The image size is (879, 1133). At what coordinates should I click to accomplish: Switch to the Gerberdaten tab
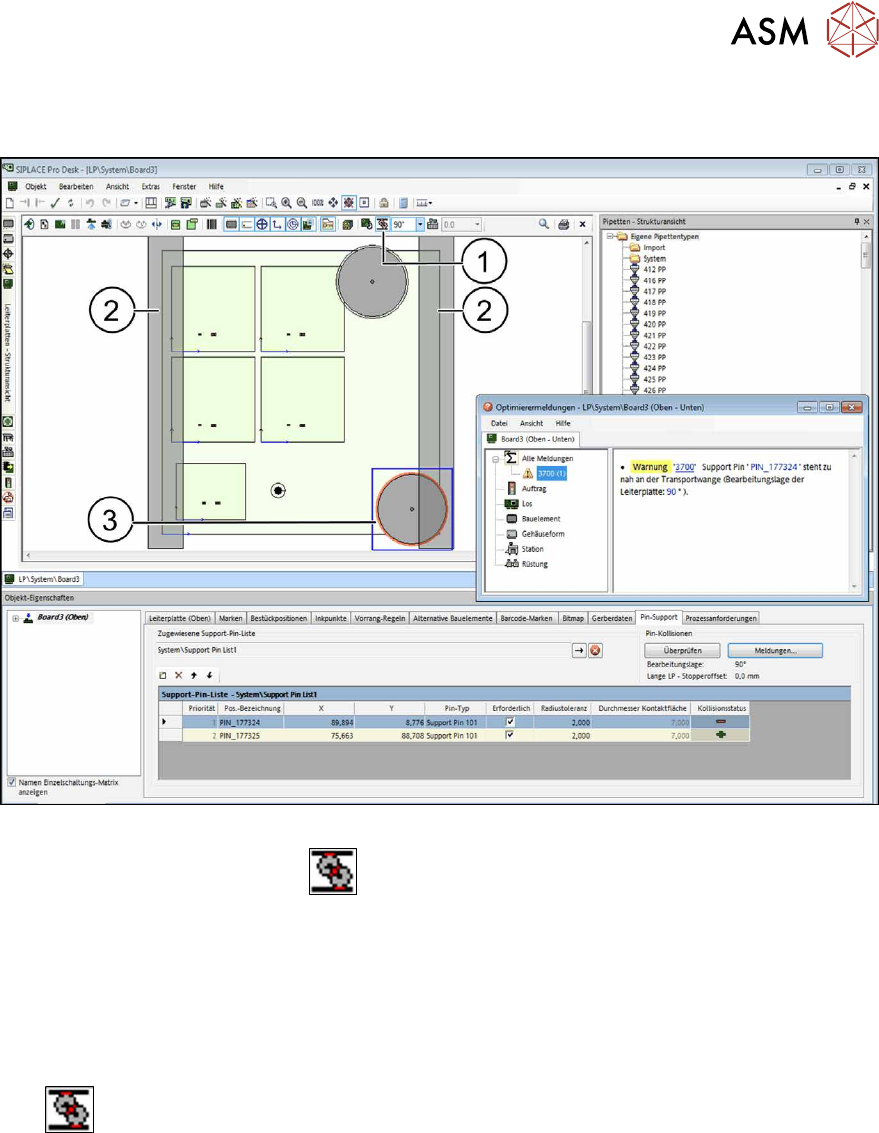[x=612, y=619]
